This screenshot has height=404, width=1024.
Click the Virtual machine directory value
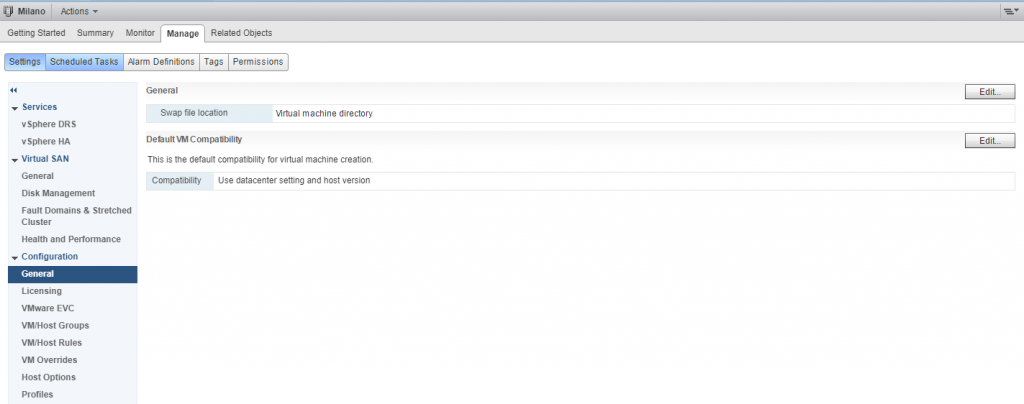pos(324,114)
